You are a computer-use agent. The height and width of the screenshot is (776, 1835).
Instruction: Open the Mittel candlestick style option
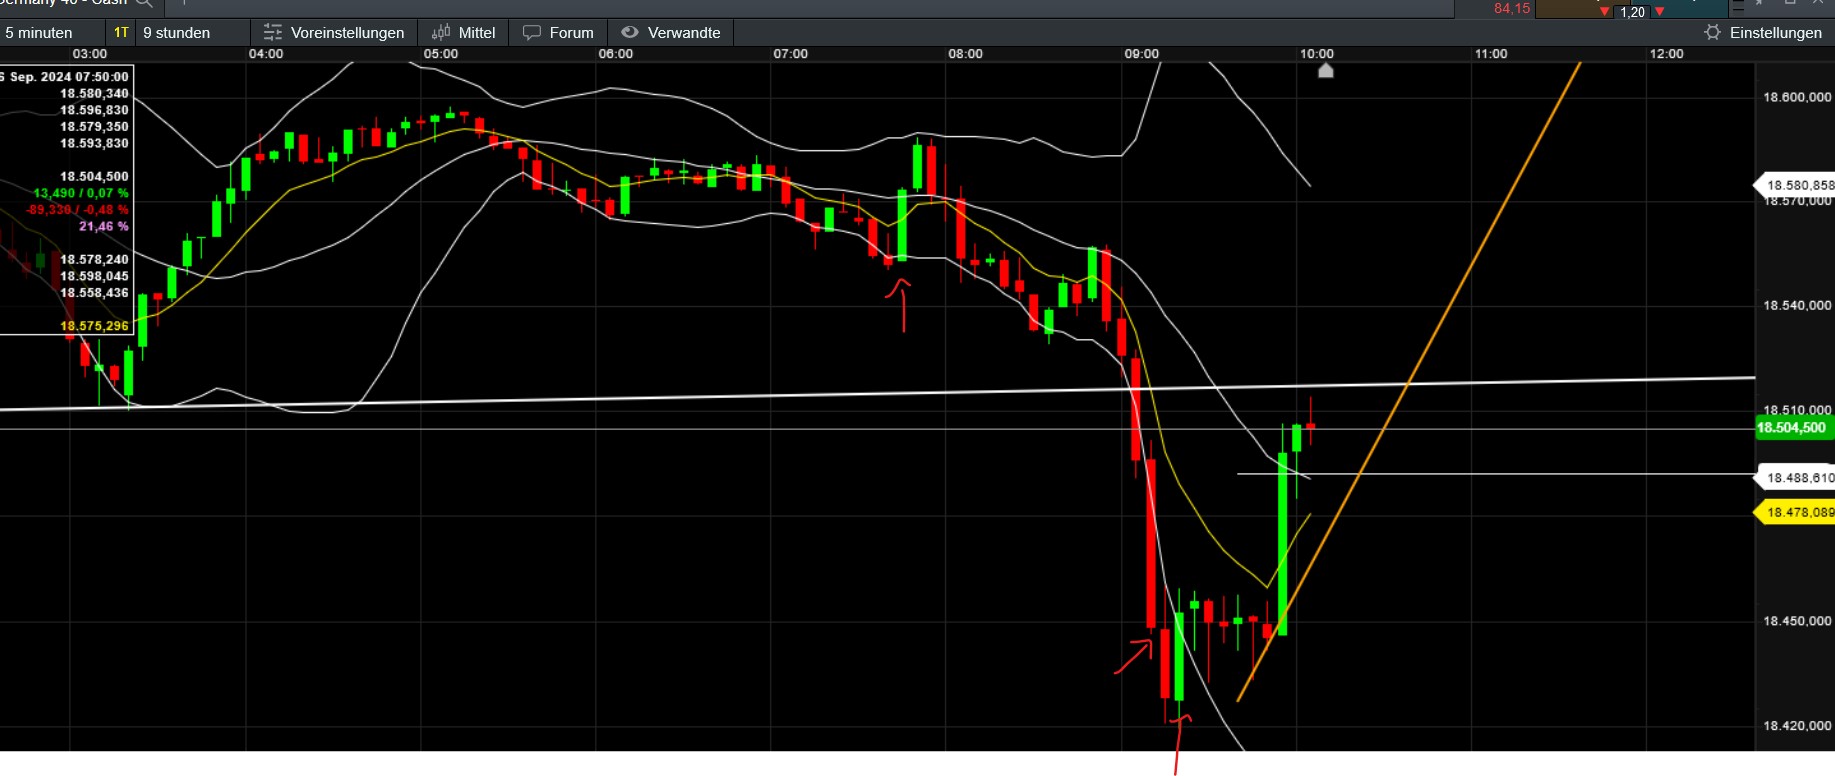pos(464,33)
